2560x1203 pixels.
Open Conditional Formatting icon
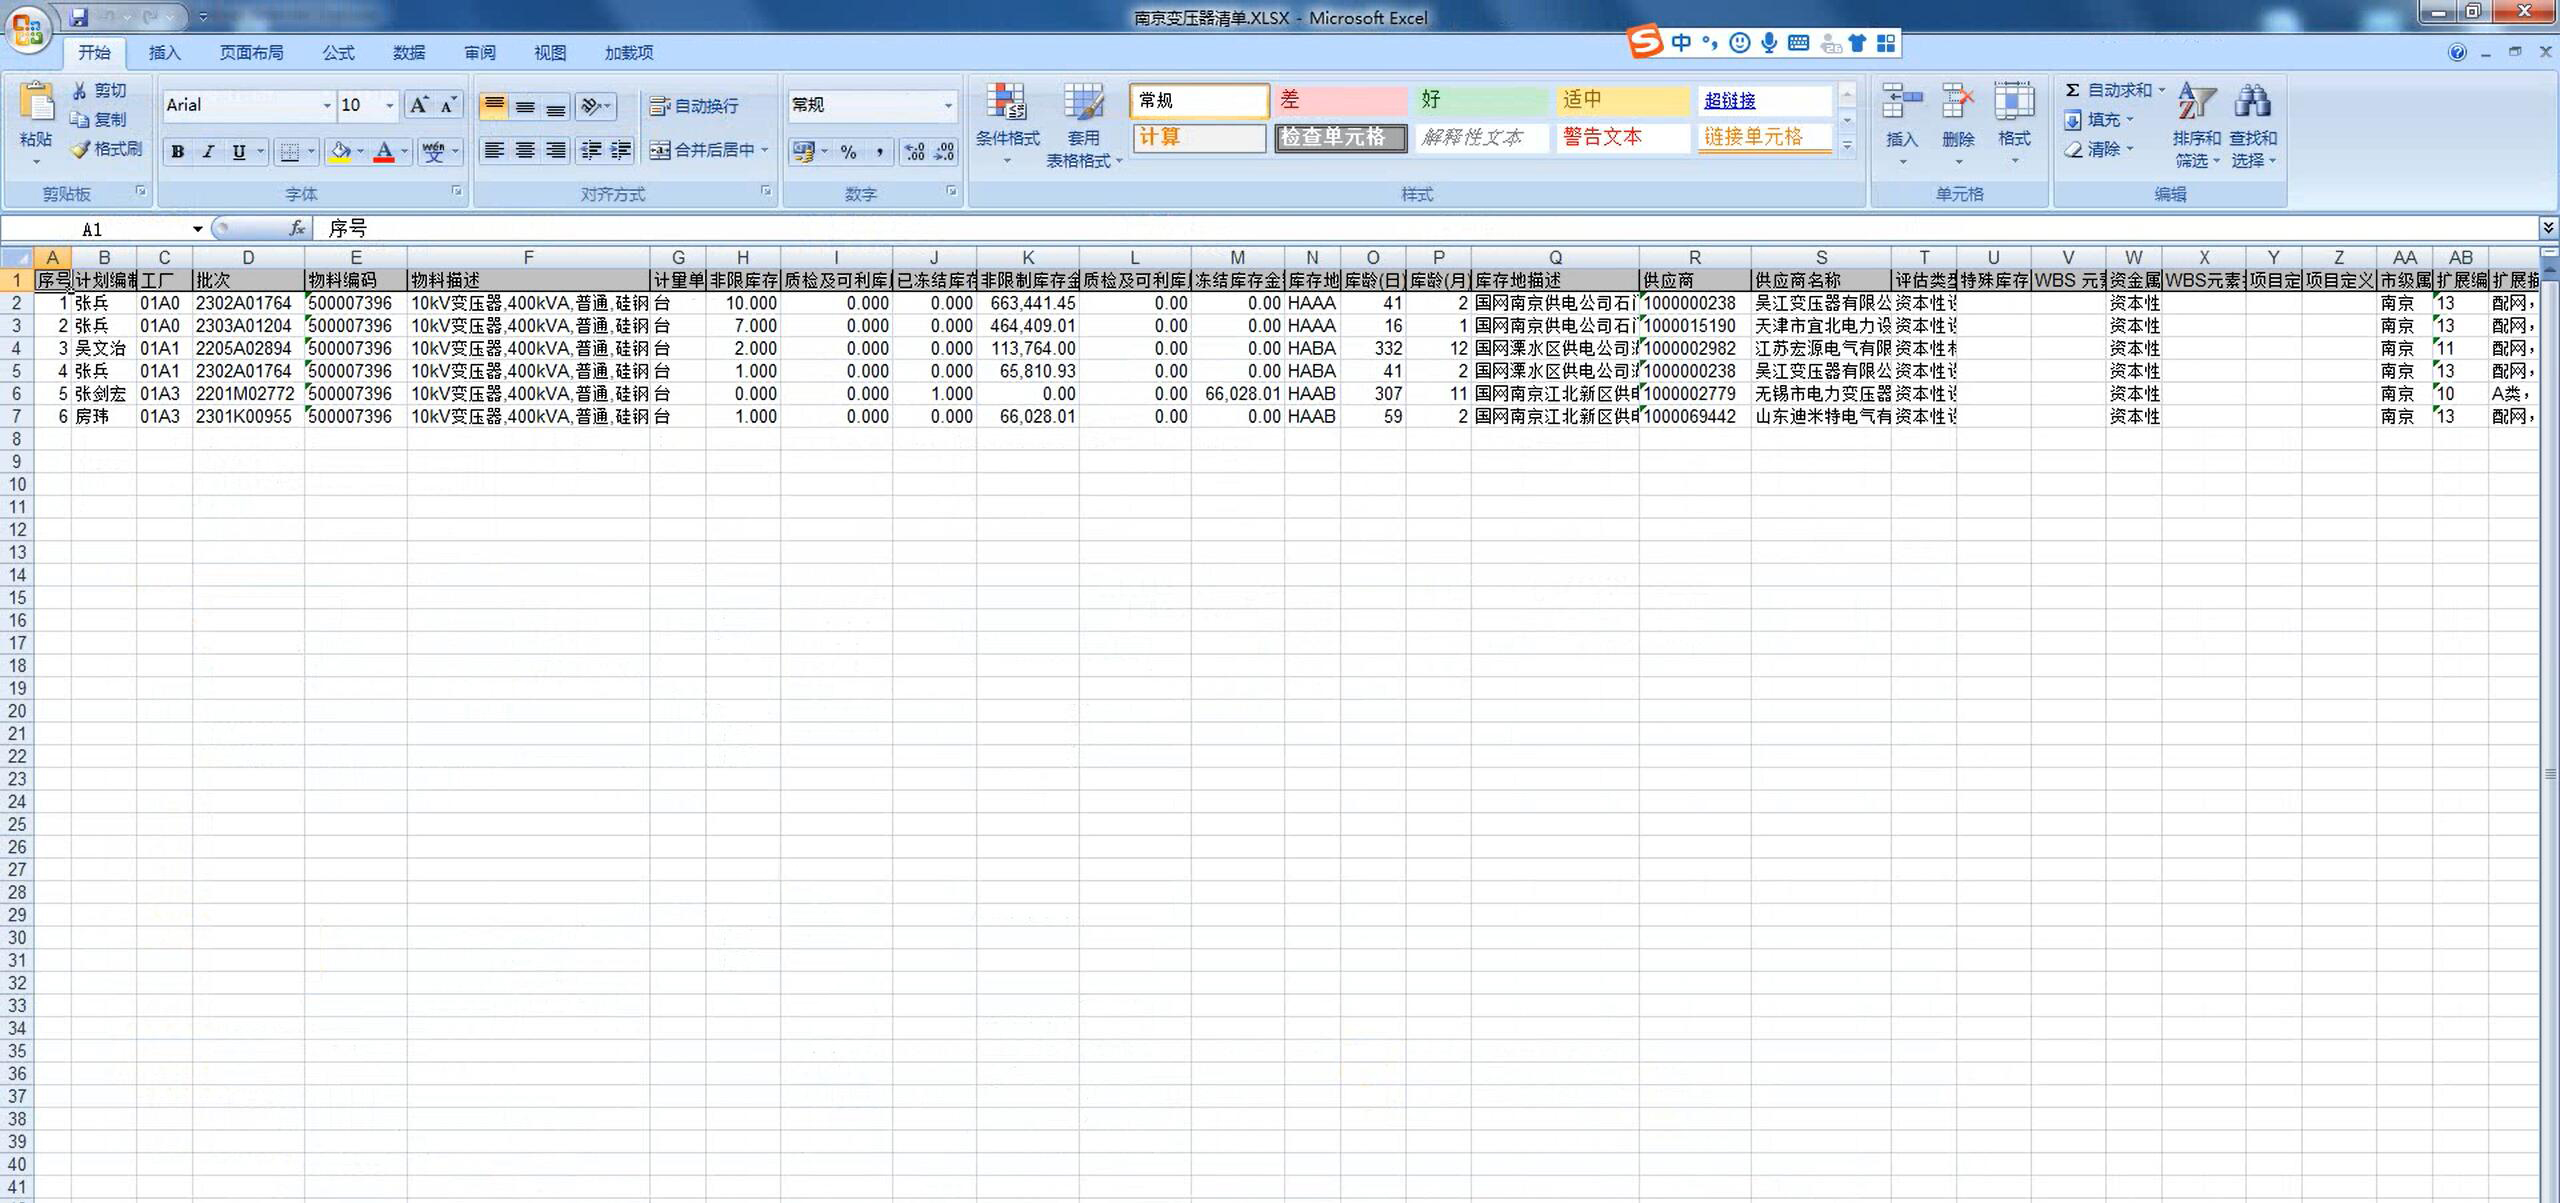(x=1006, y=103)
